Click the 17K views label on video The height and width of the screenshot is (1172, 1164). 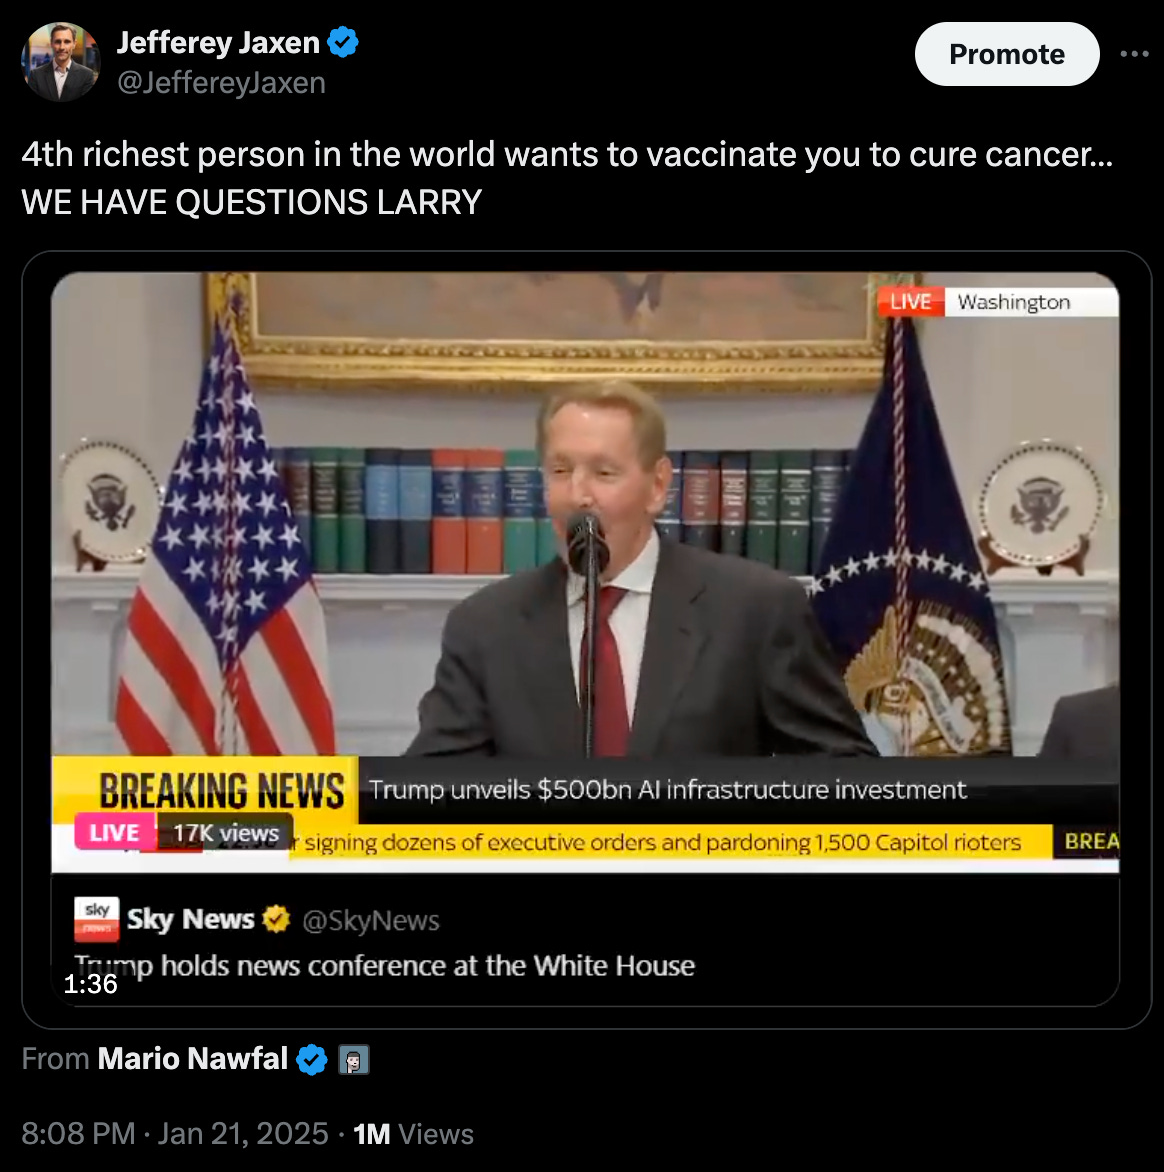tap(226, 833)
